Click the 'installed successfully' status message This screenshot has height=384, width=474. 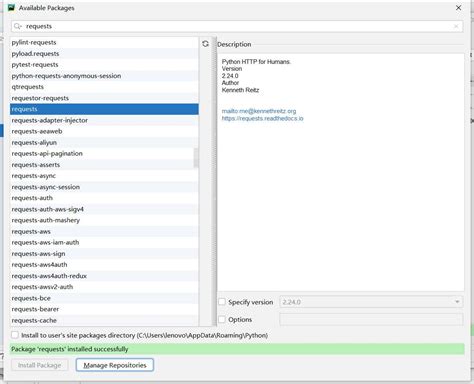point(237,349)
